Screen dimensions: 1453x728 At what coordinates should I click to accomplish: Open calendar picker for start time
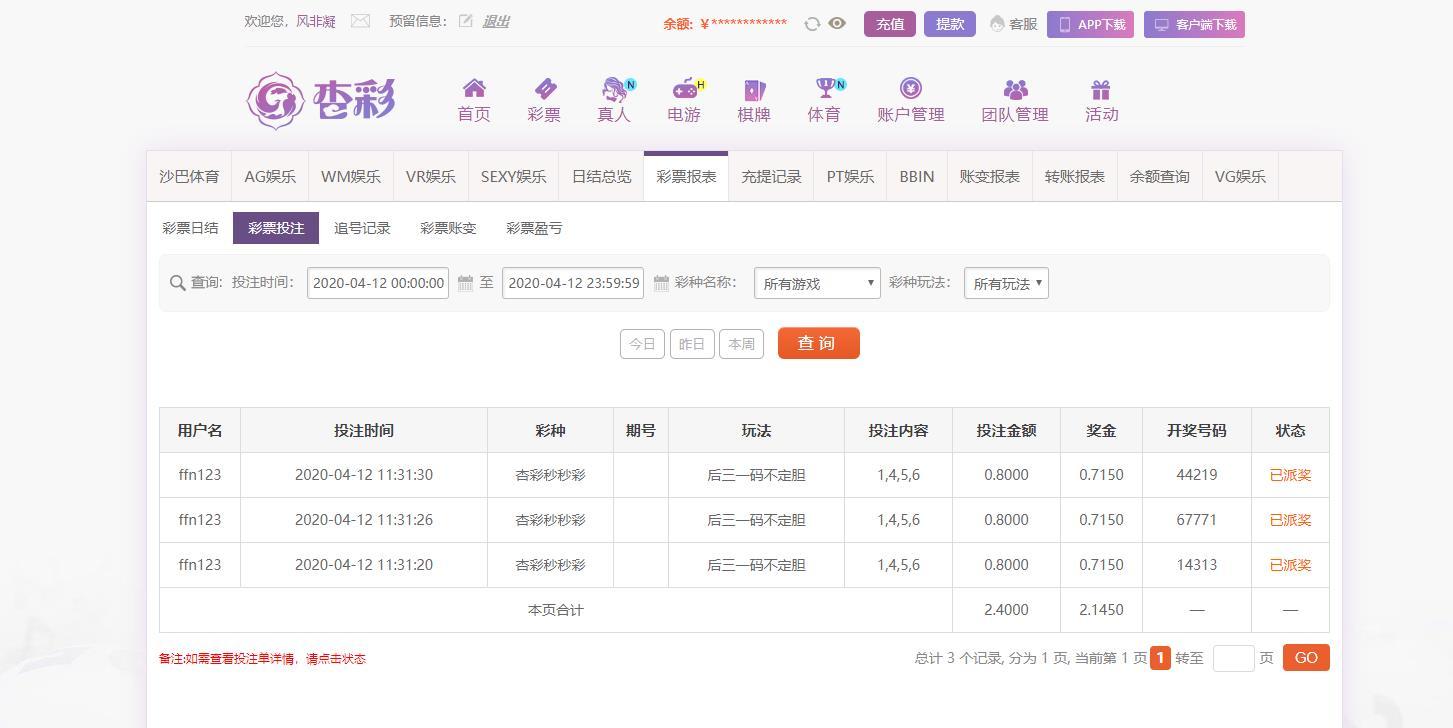pos(465,283)
